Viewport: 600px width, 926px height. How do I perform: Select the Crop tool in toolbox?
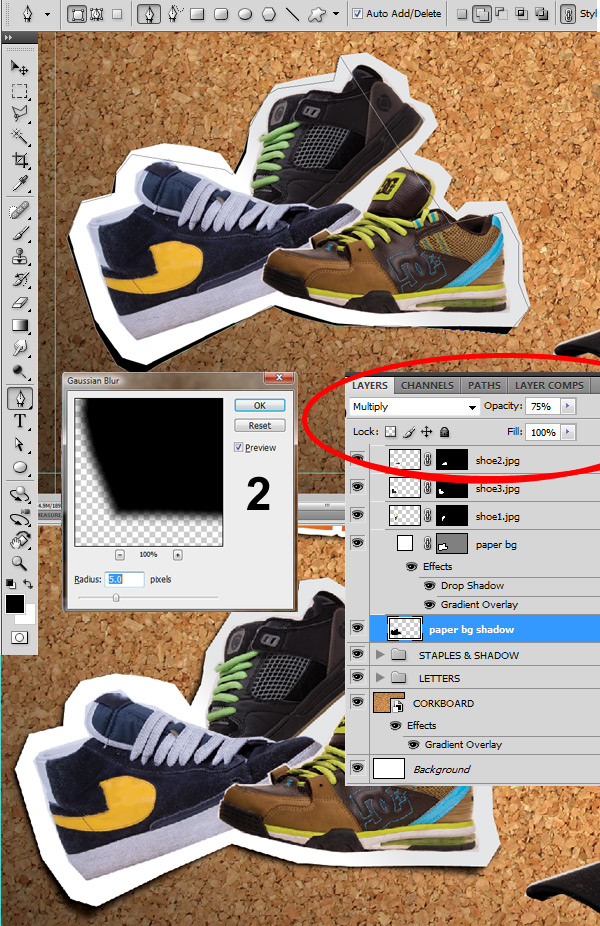[x=20, y=160]
